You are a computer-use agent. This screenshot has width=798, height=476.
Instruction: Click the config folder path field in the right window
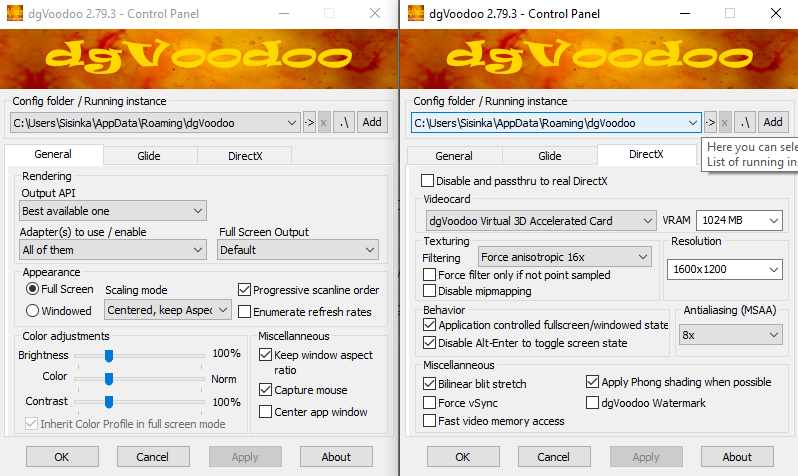click(555, 122)
